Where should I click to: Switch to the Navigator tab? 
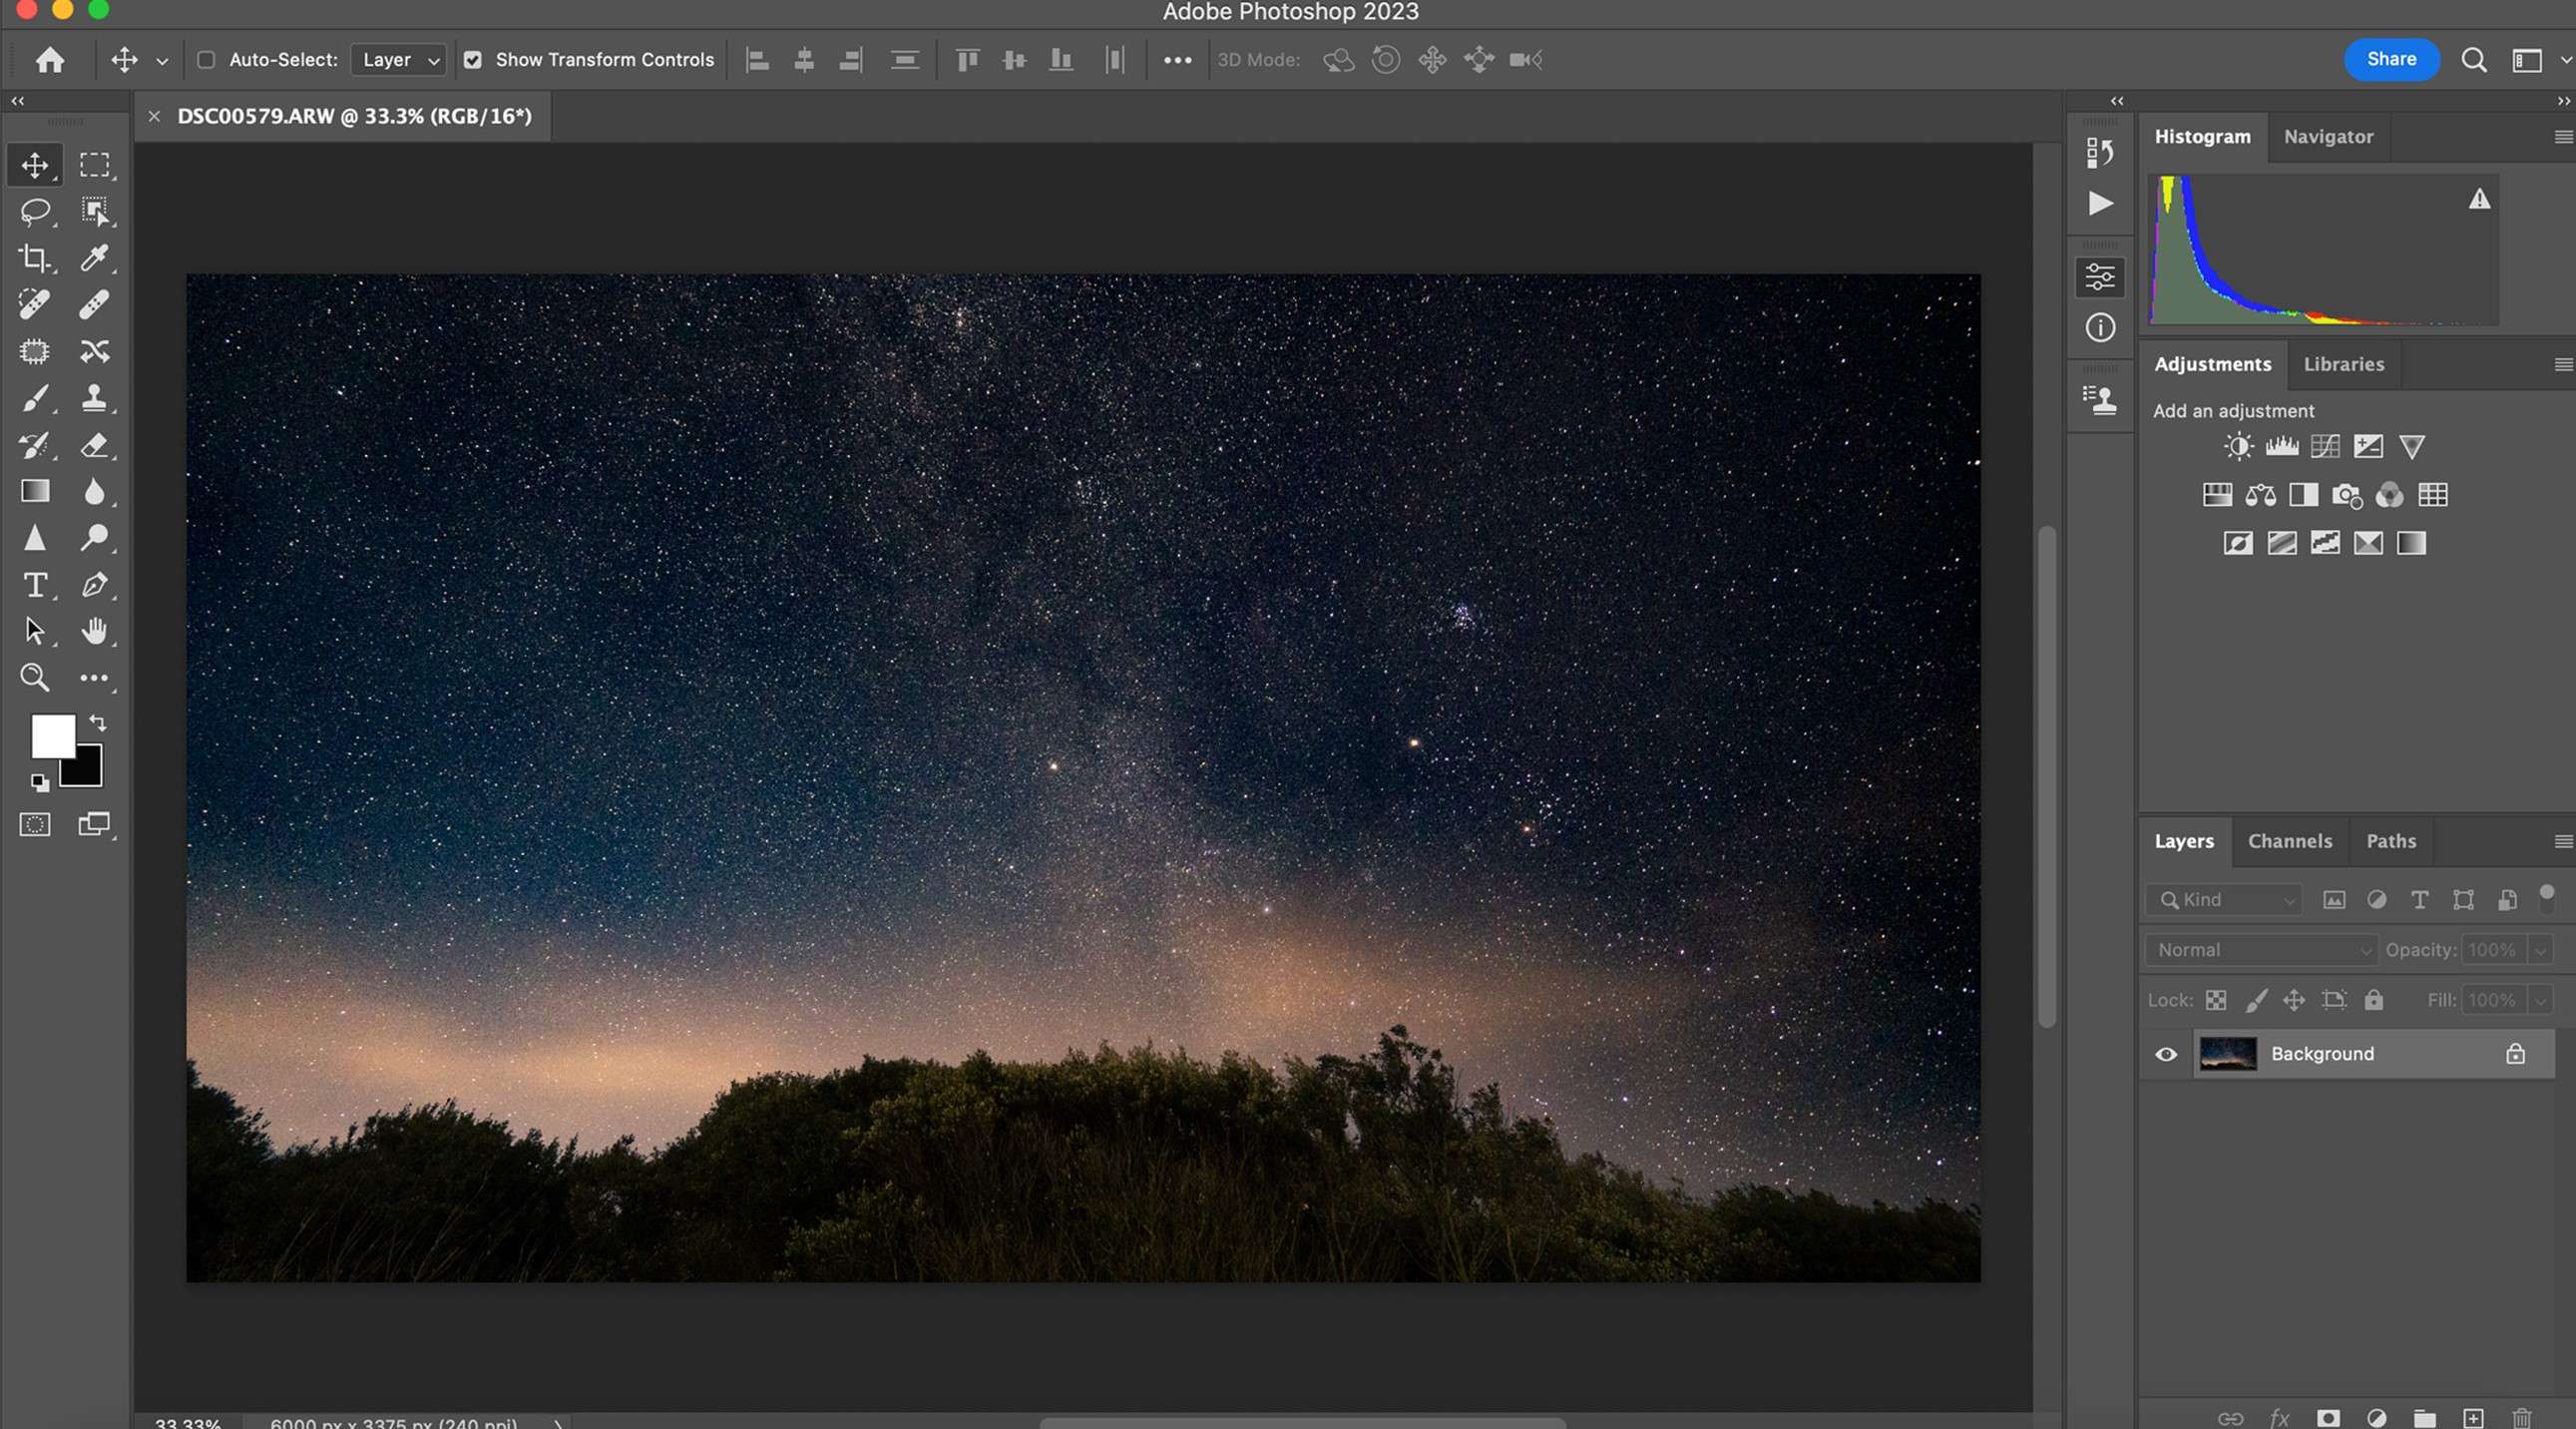click(2328, 136)
